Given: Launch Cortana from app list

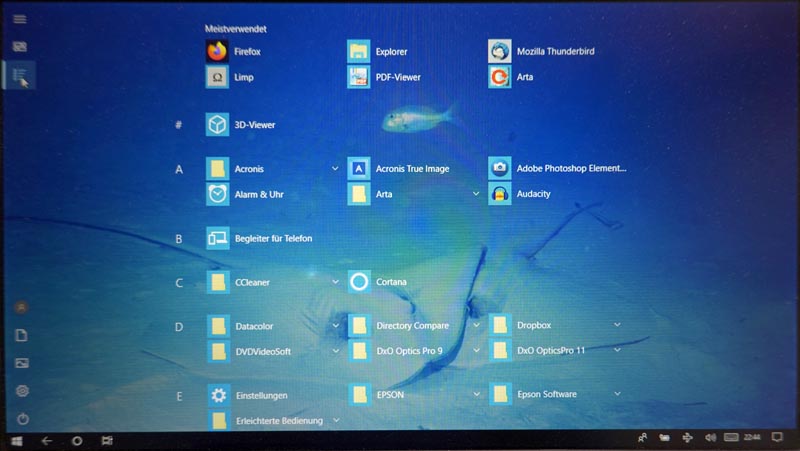Looking at the screenshot, I should coord(378,282).
